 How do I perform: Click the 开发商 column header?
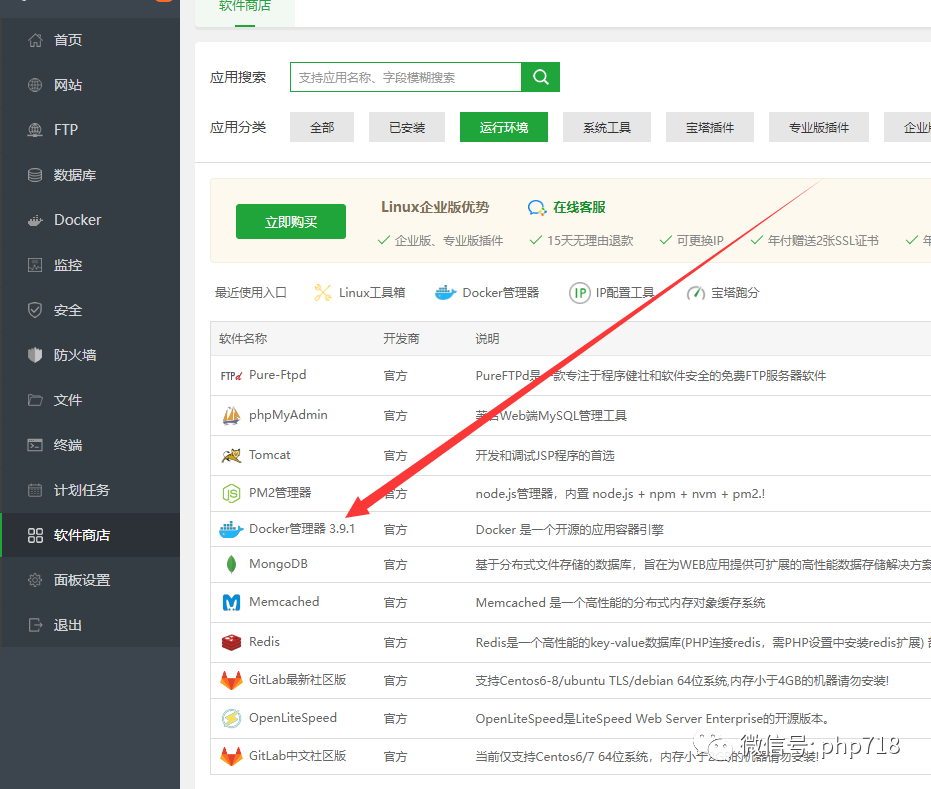pos(401,338)
